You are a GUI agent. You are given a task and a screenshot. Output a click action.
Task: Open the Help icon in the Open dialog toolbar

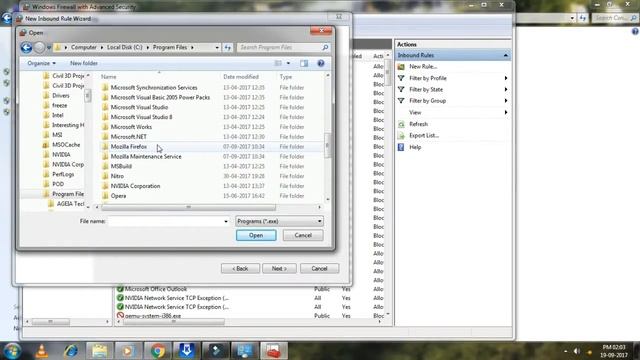pyautogui.click(x=321, y=63)
